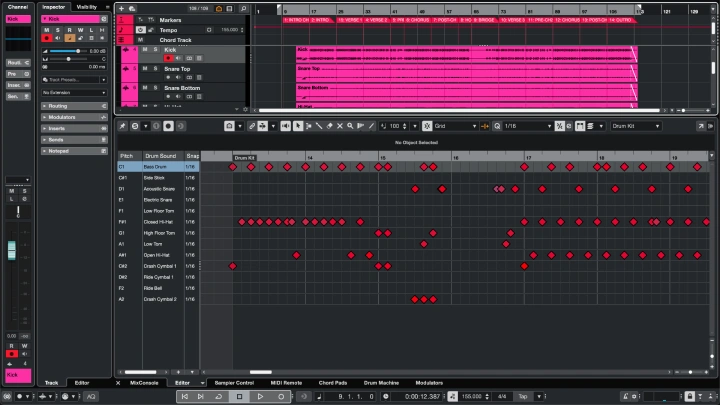The image size is (720, 405).
Task: Select the Object Selection arrow tool
Action: (x=298, y=126)
